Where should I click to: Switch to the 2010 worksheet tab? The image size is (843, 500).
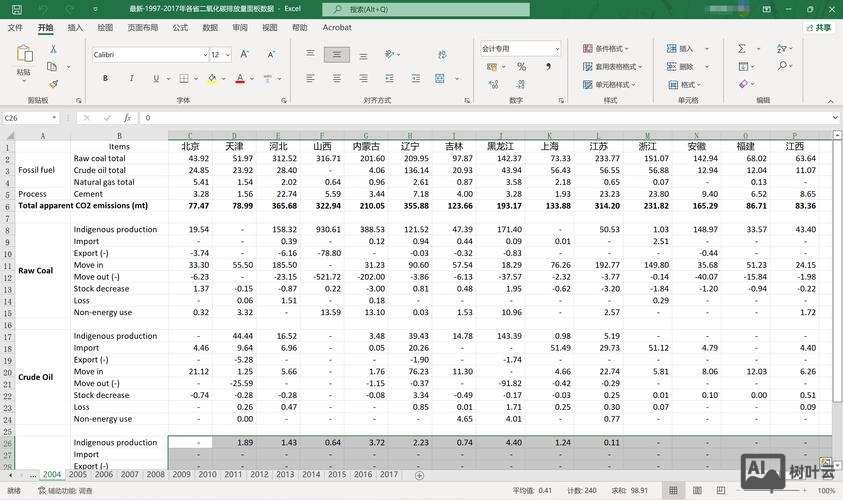[207, 474]
